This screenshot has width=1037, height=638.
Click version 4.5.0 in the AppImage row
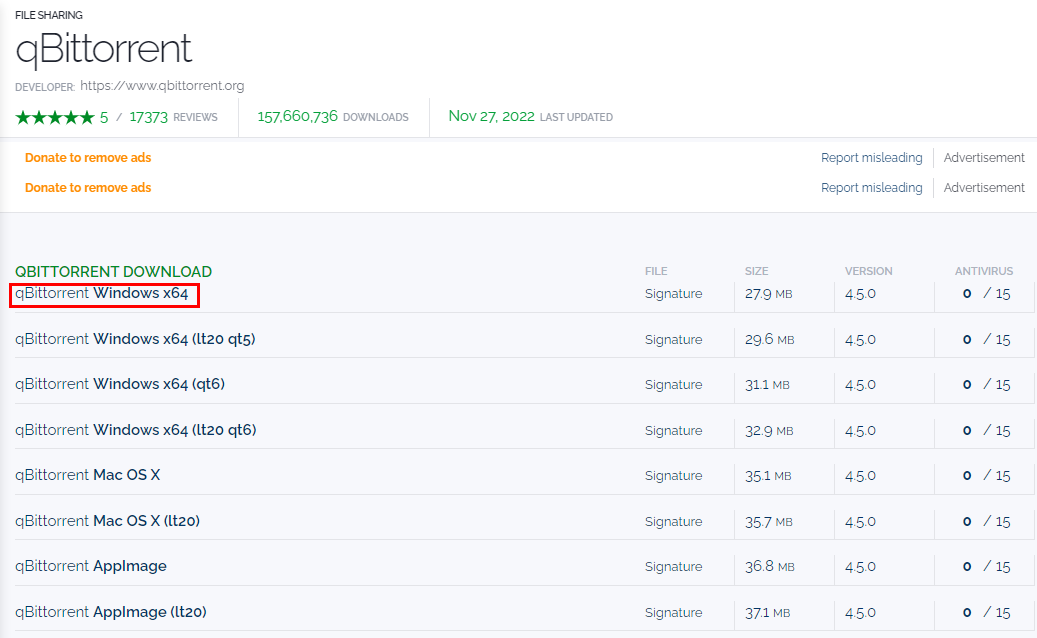tap(860, 567)
